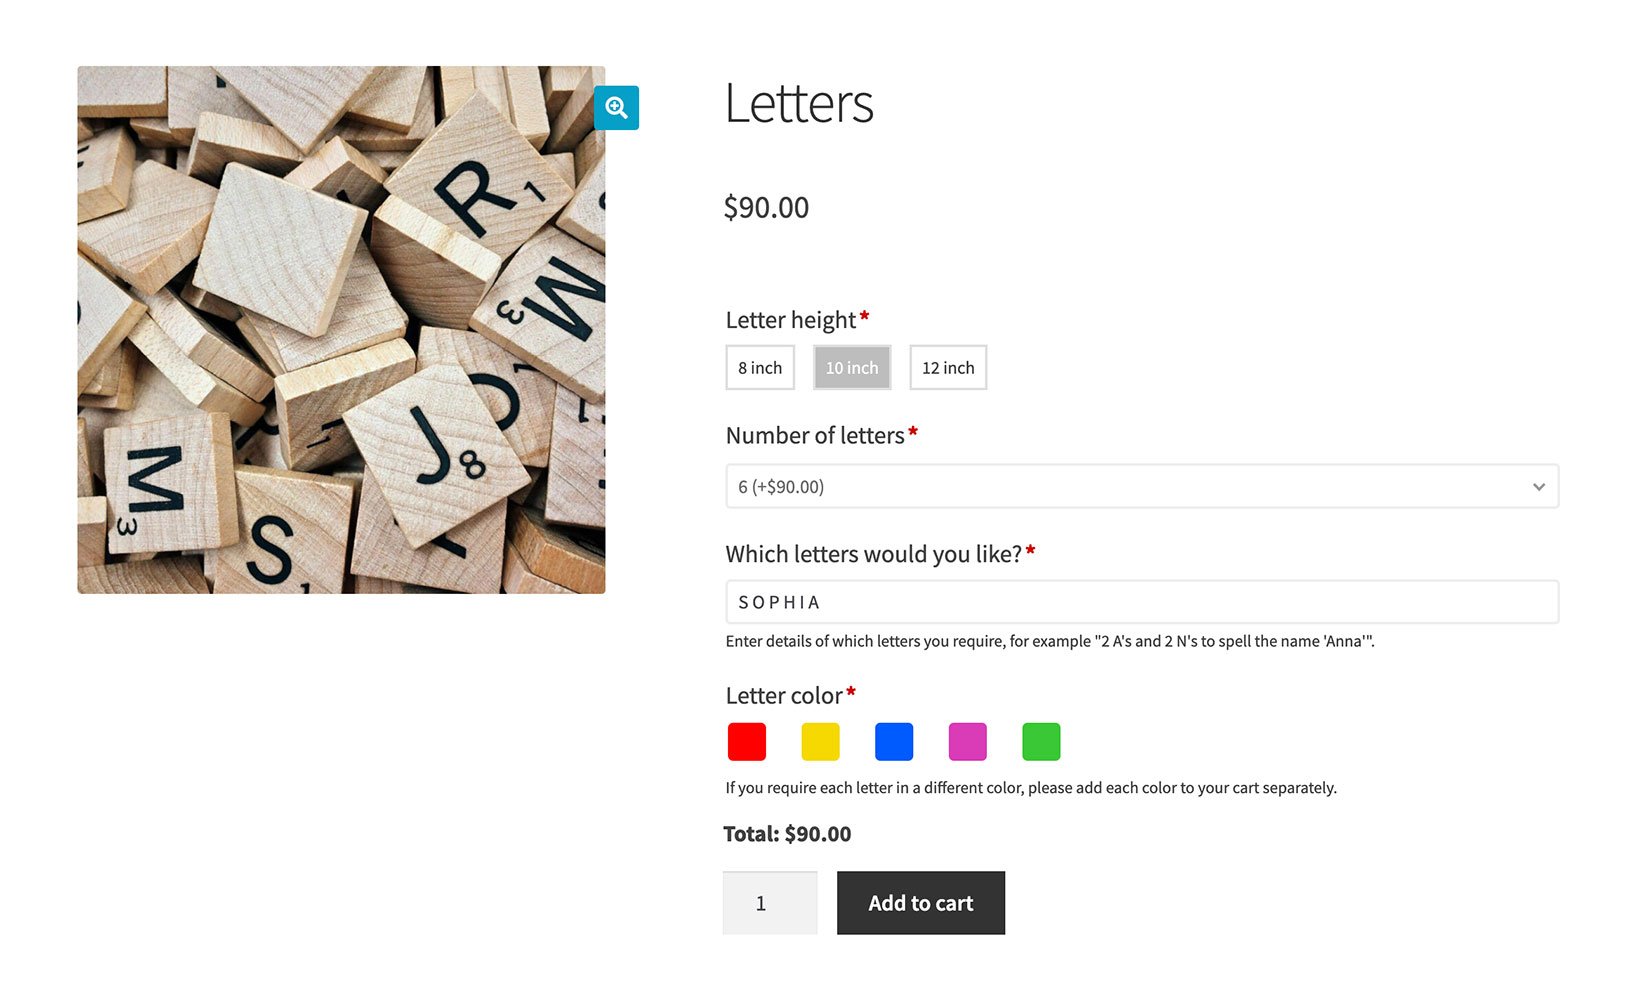This screenshot has height=981, width=1640.
Task: Open the Number of letters dropdown
Action: tap(1140, 487)
